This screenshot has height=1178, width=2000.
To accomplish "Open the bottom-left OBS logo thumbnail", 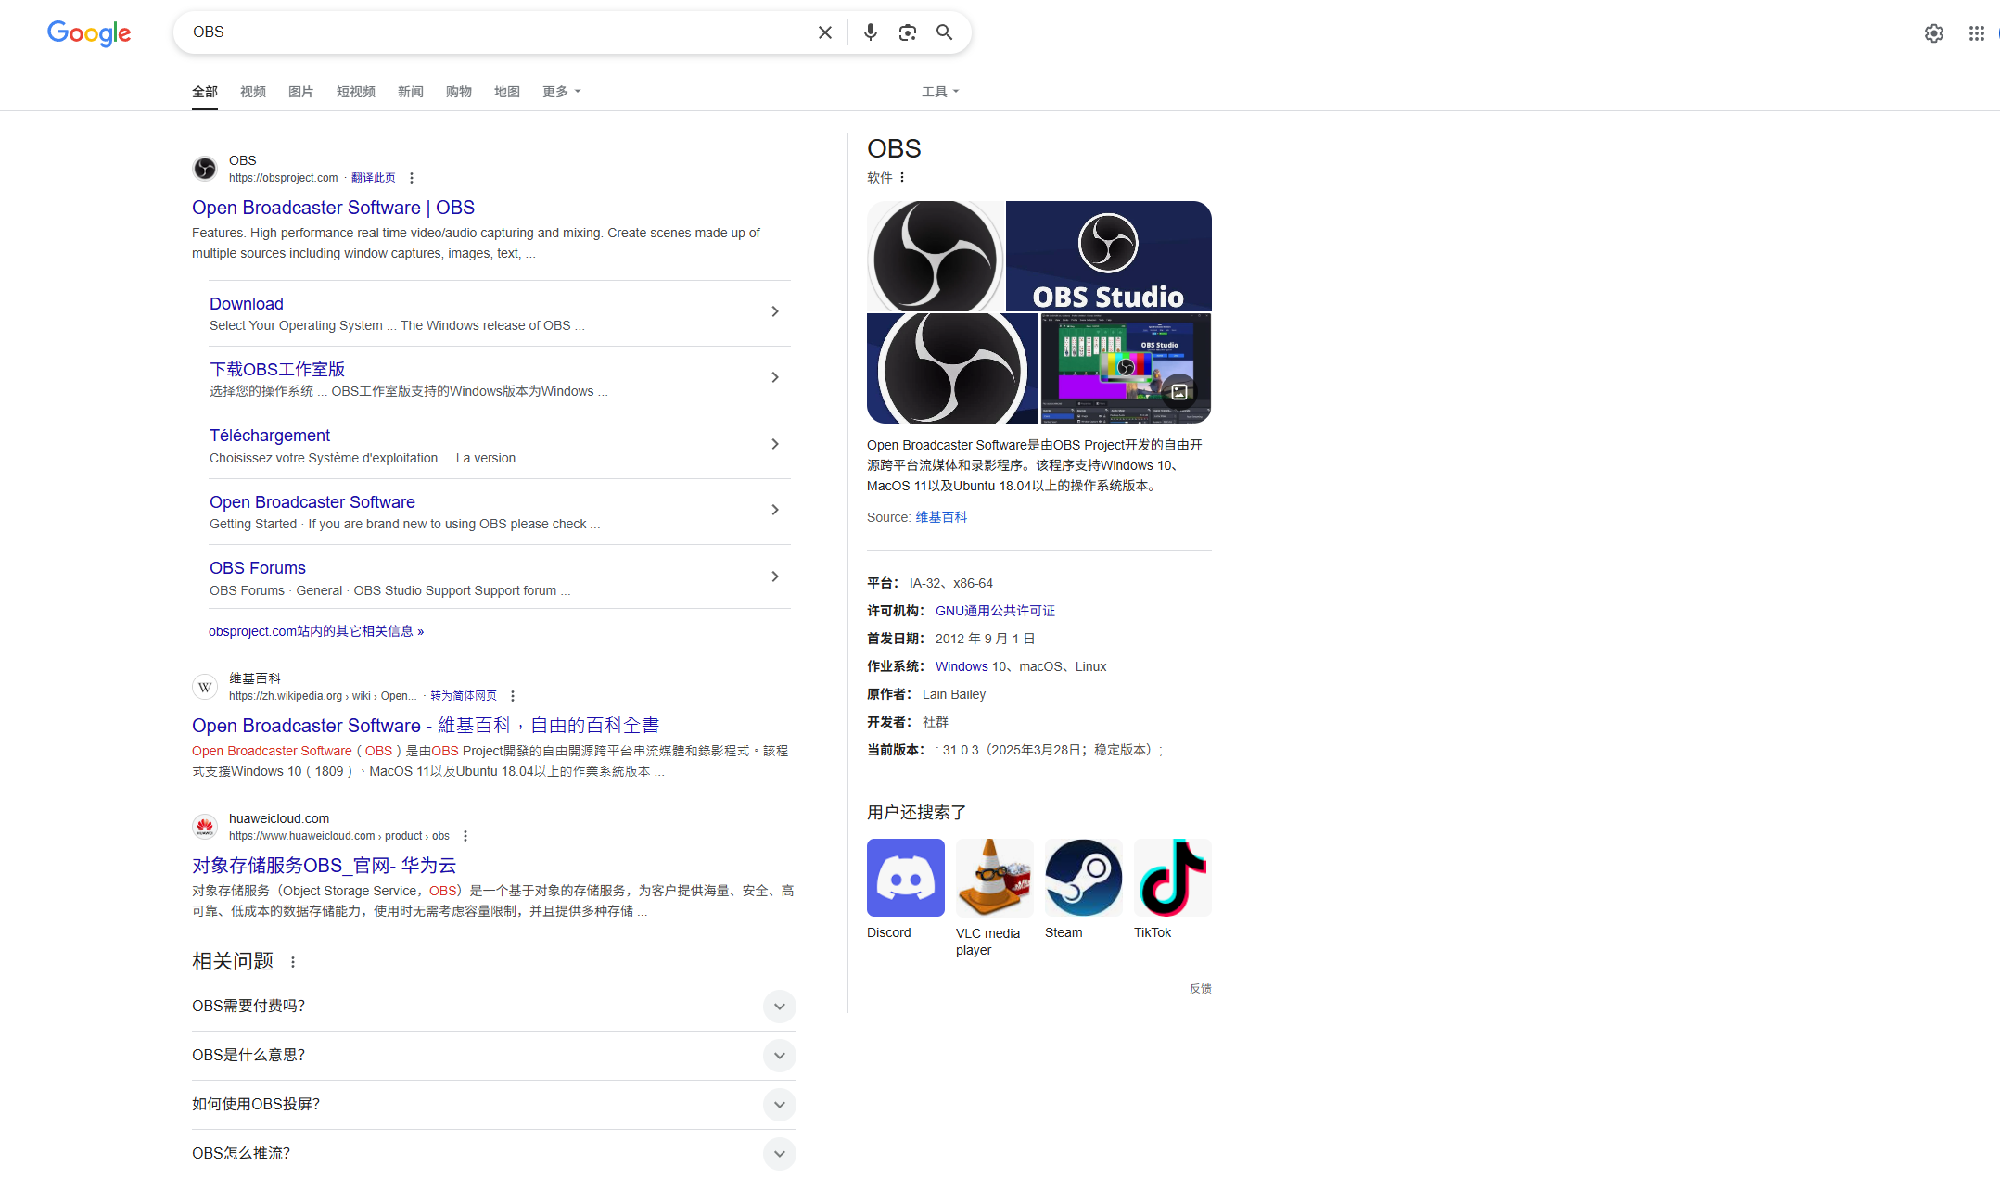I will coord(952,368).
